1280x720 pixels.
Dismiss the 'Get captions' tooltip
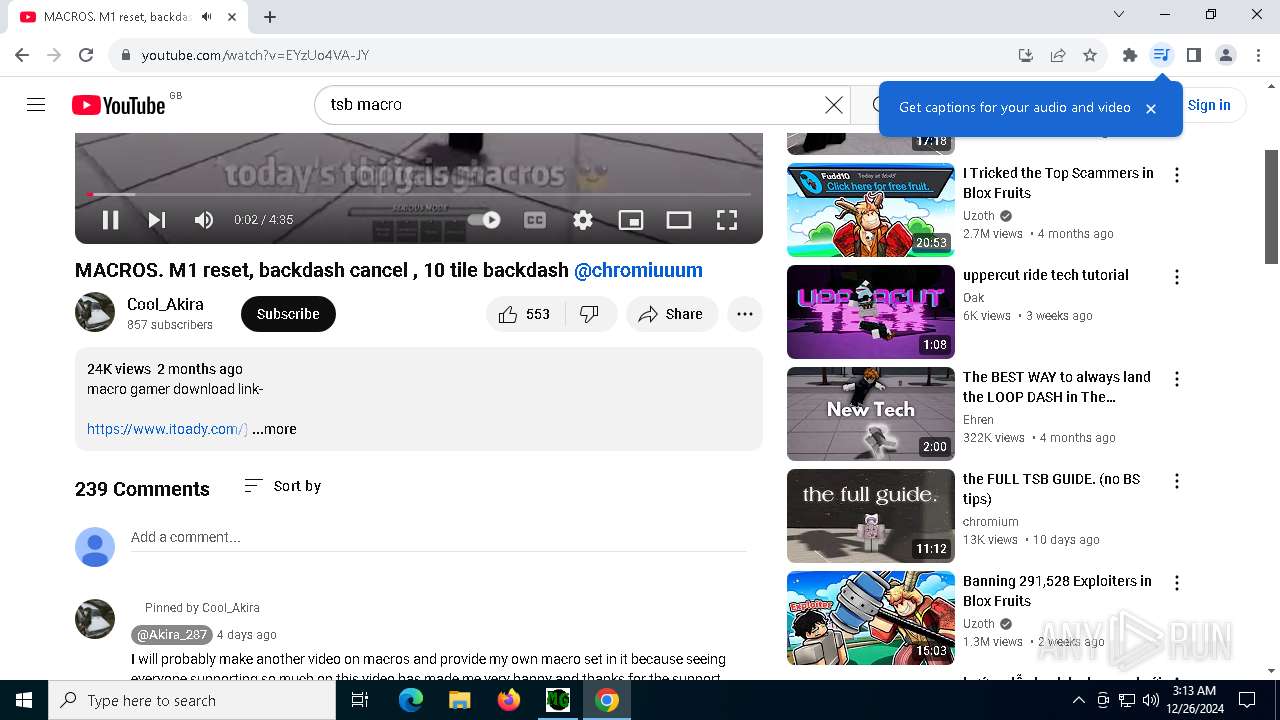(1151, 108)
